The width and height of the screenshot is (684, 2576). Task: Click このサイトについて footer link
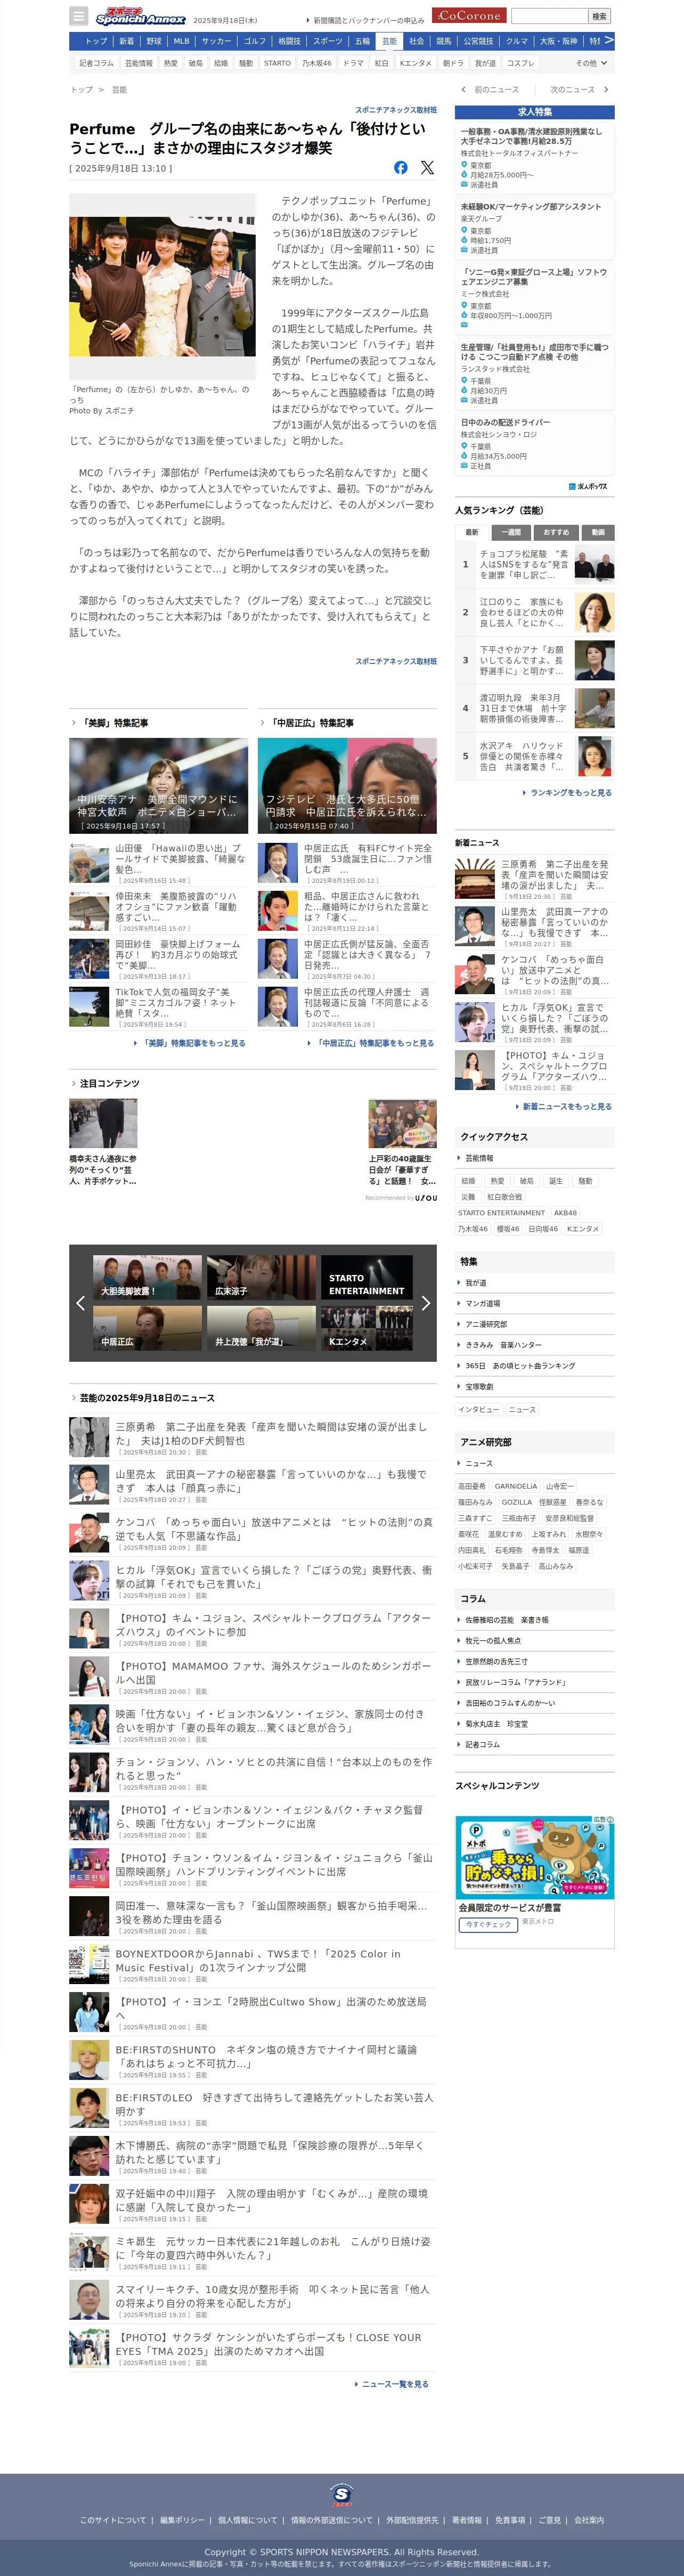point(113,2520)
